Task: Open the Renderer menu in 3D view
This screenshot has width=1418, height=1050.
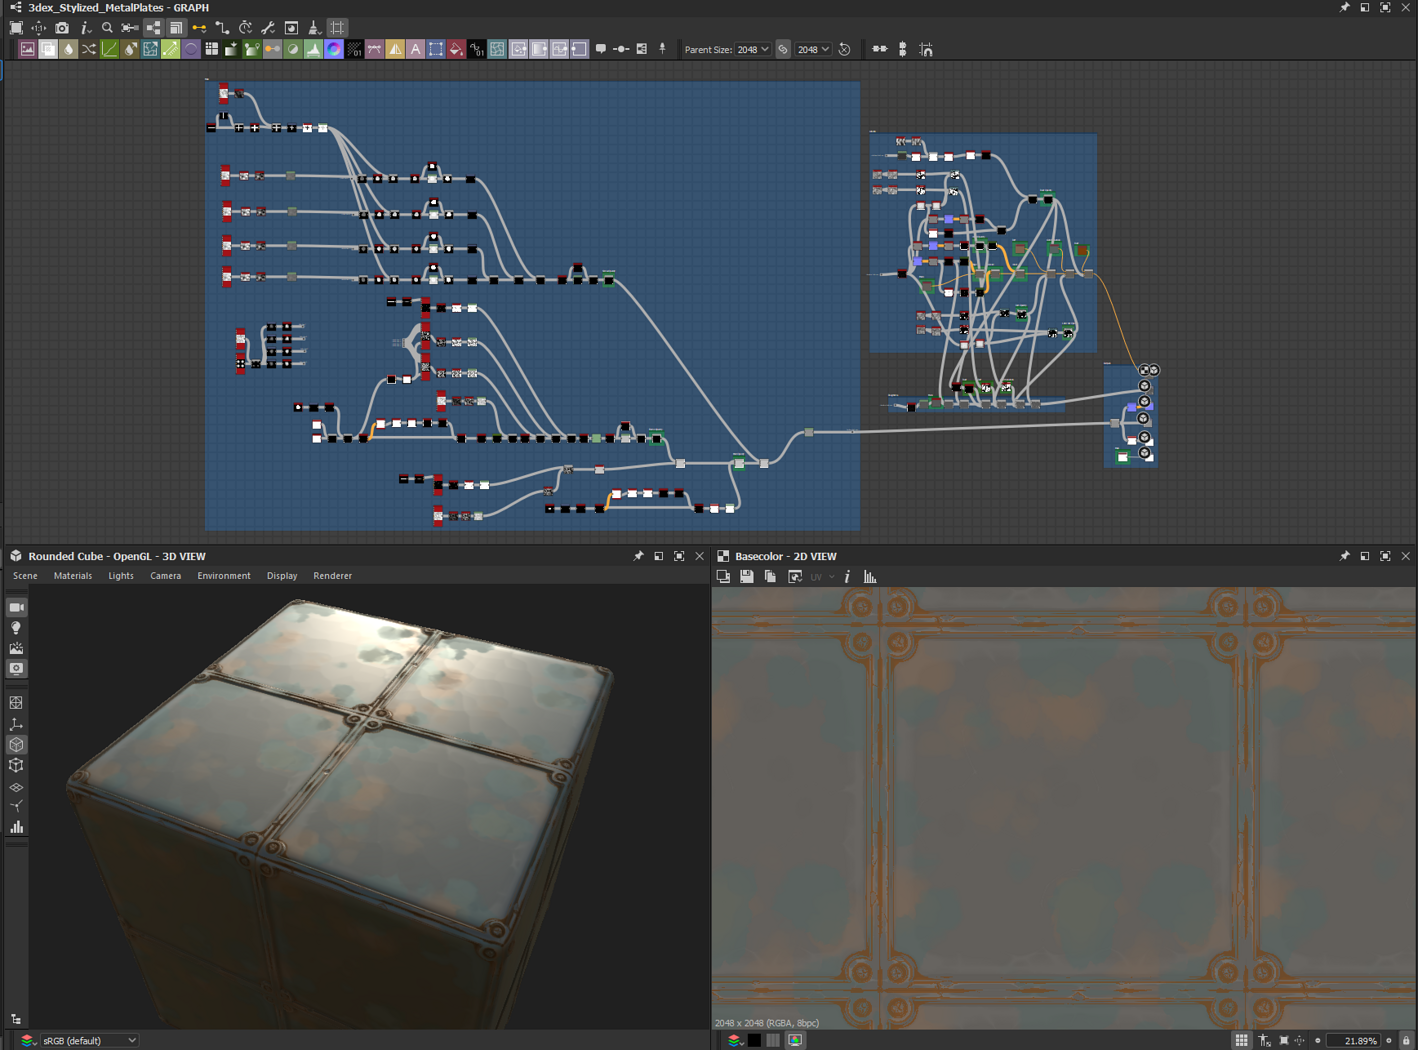Action: (333, 576)
